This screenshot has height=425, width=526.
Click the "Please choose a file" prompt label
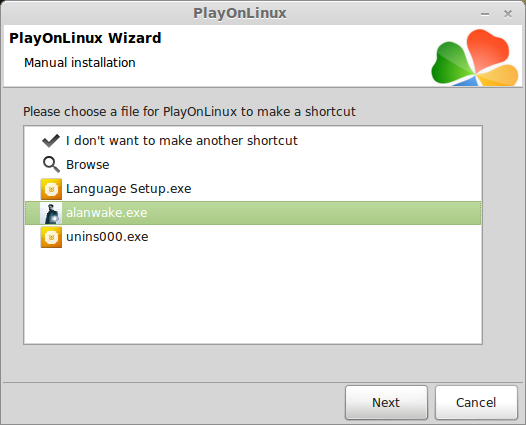189,112
